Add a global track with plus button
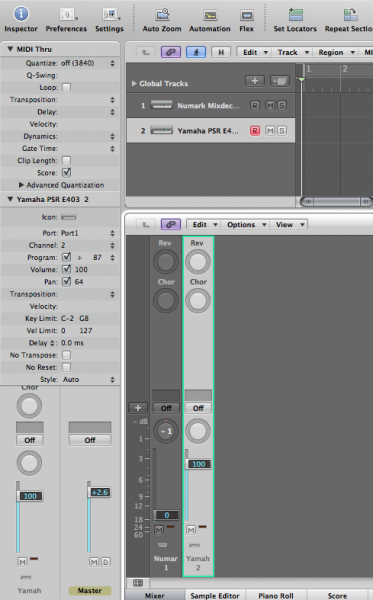Image resolution: width=373 pixels, height=600 pixels. [x=255, y=81]
